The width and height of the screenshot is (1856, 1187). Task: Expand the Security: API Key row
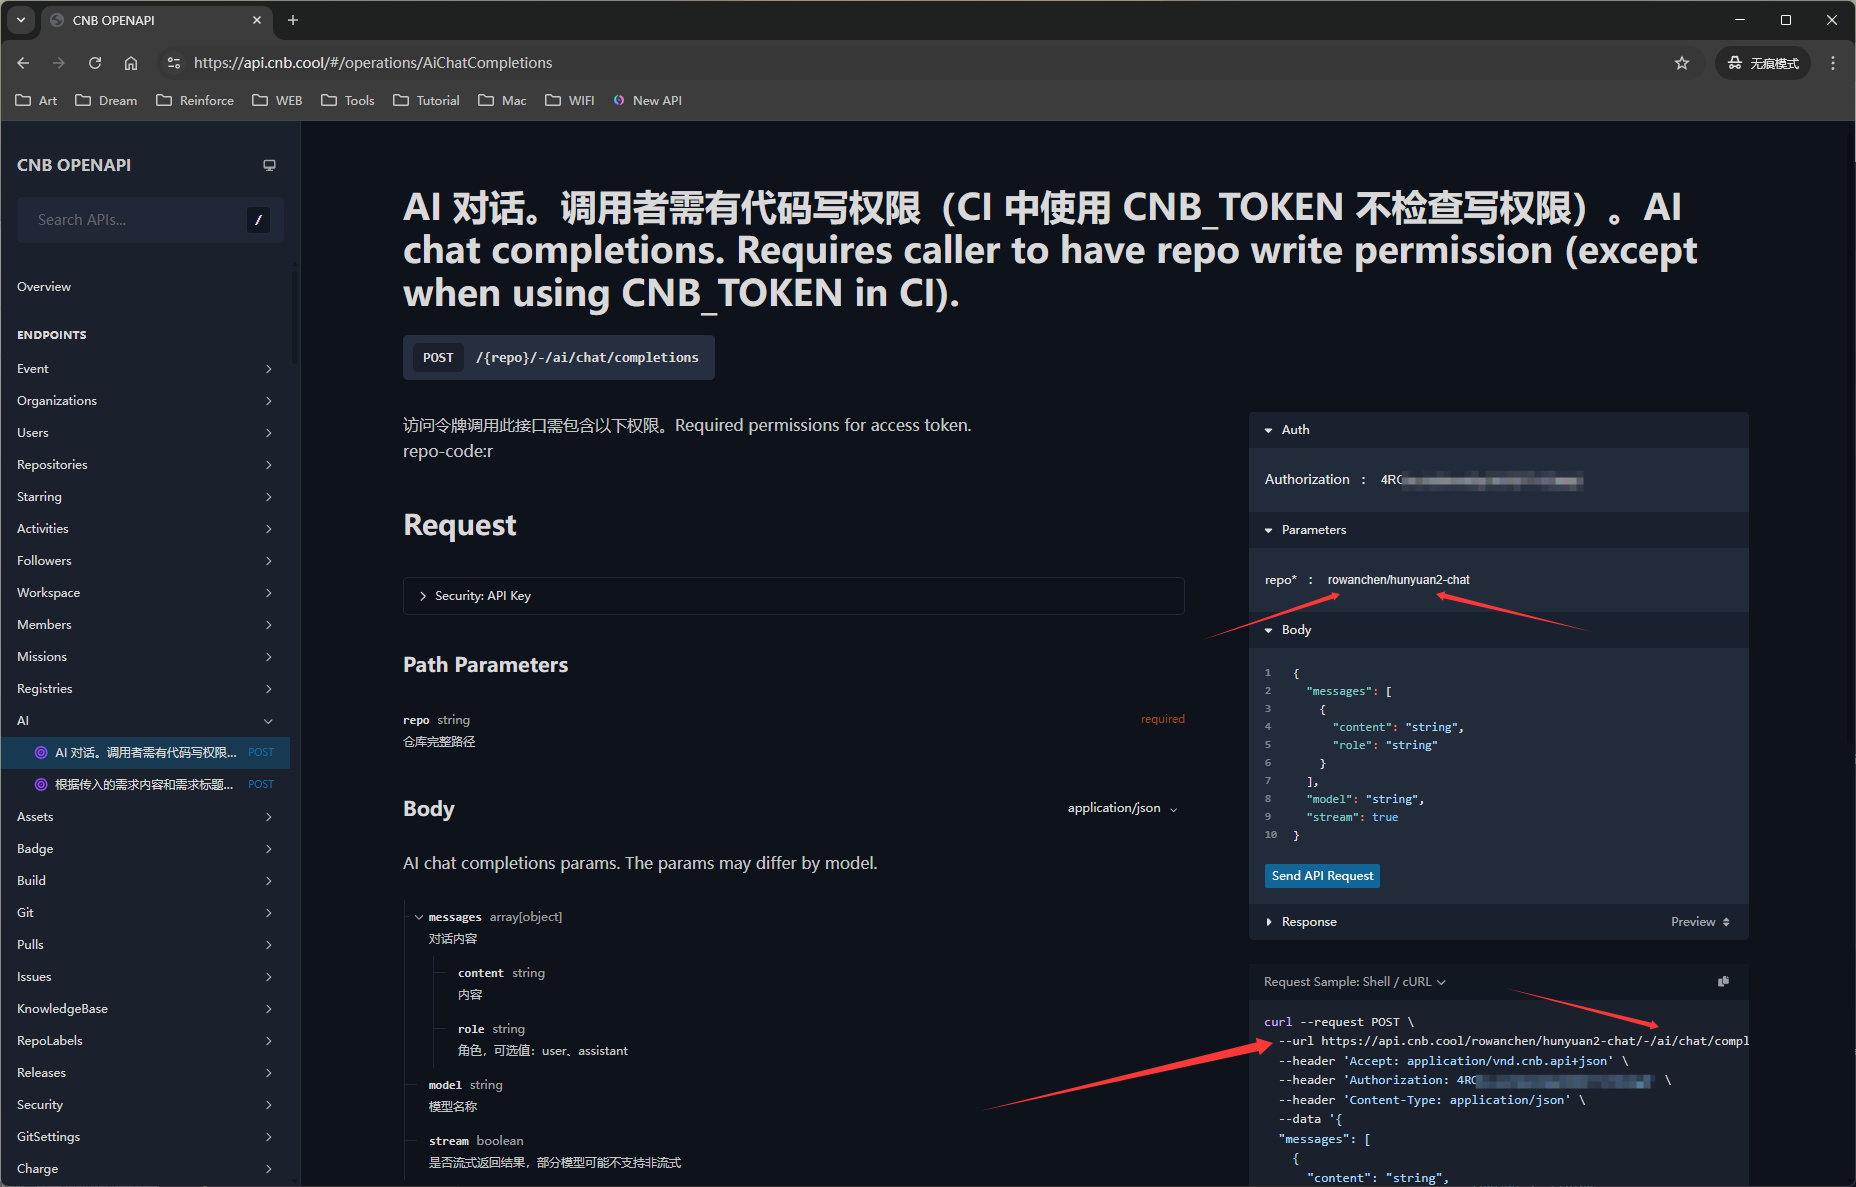tap(482, 596)
